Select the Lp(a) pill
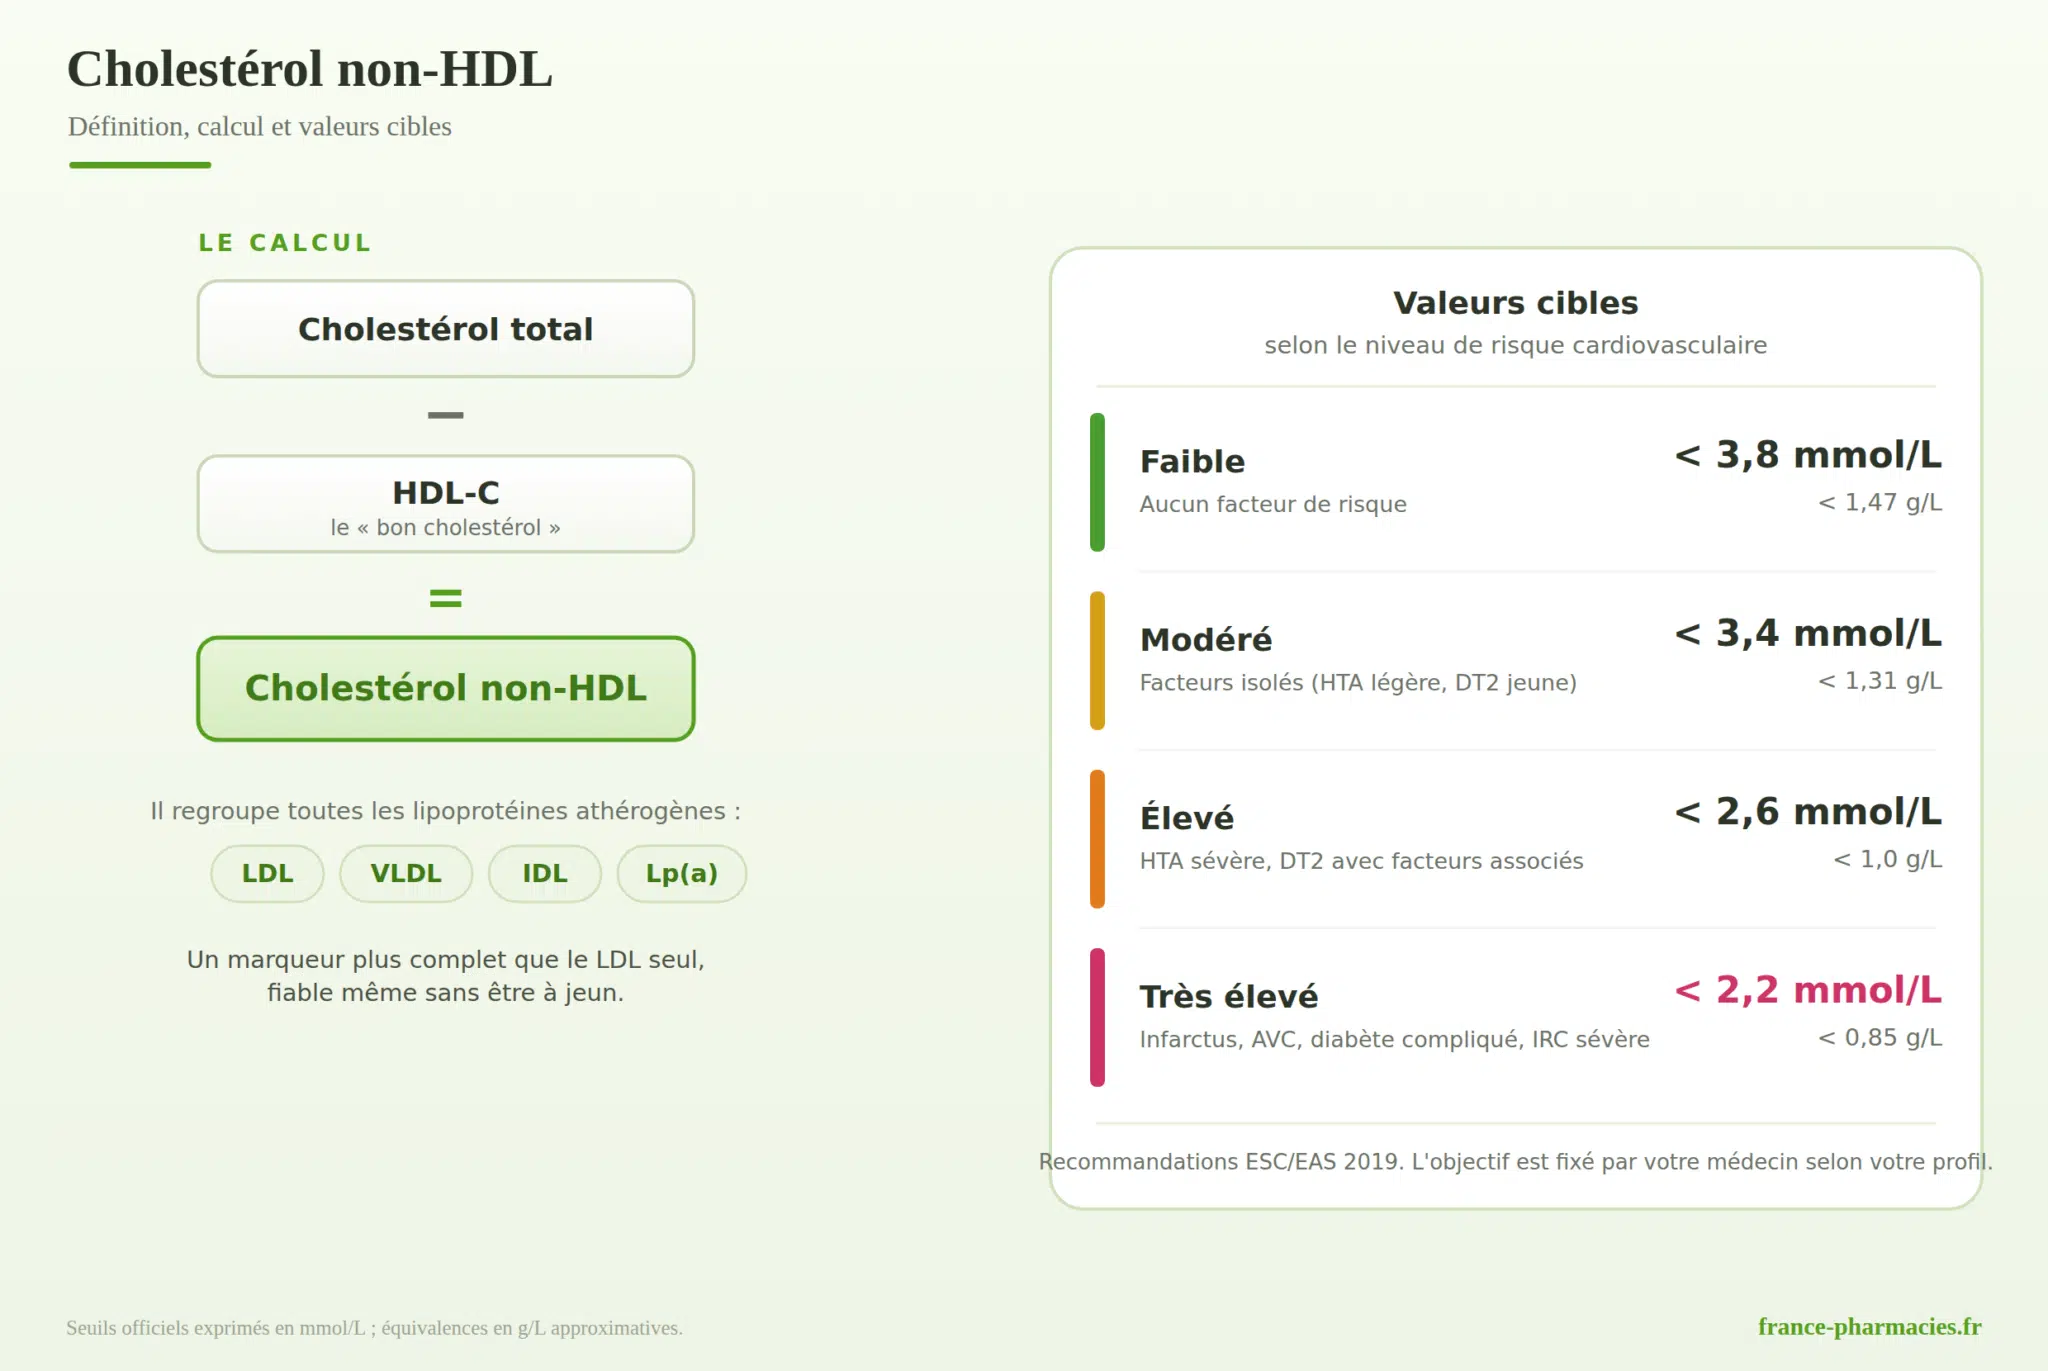 coord(681,873)
